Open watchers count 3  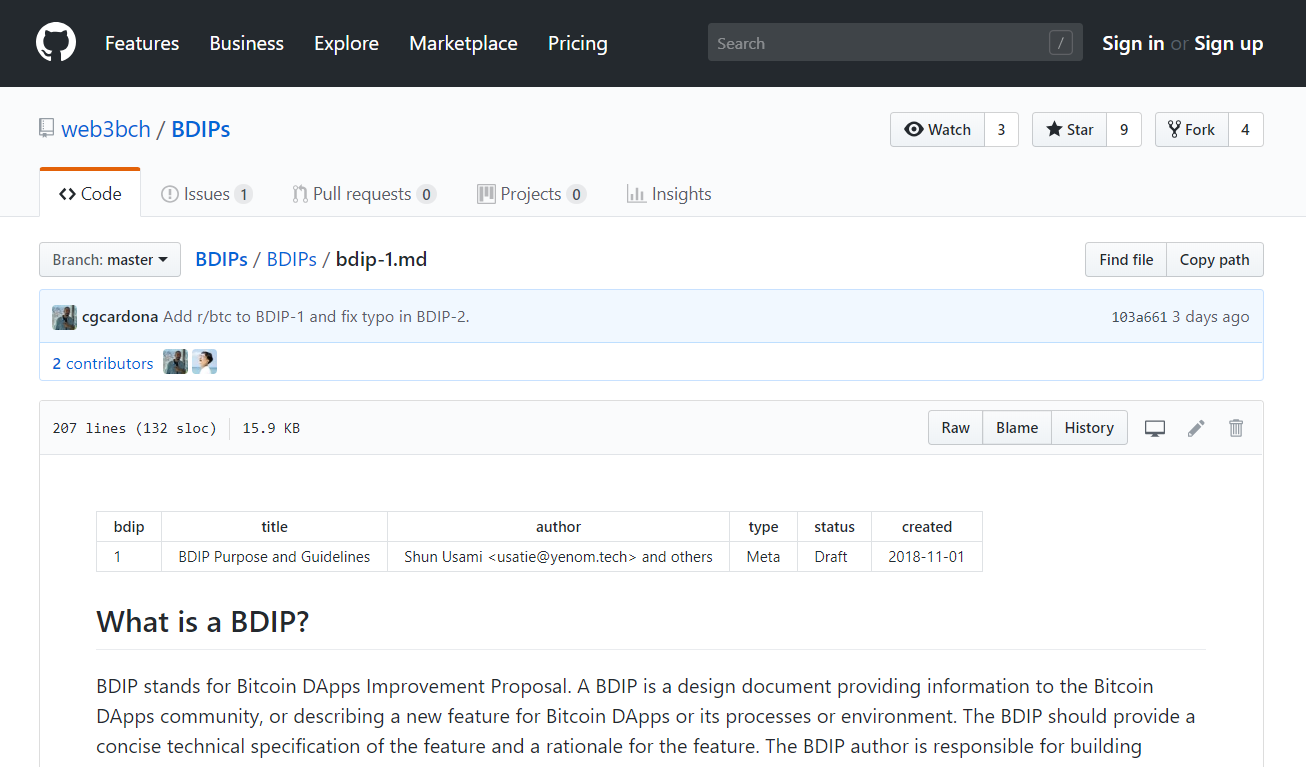1001,130
